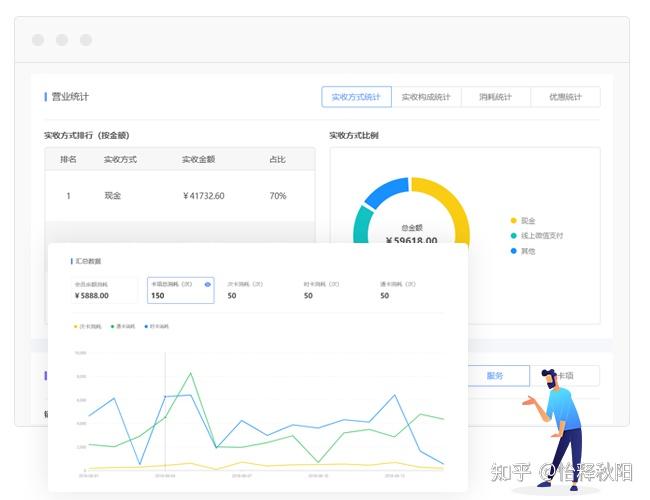Image resolution: width=650 pixels, height=500 pixels.
Task: Select the 卡项总消耗 card showing 150
Action: [181, 290]
